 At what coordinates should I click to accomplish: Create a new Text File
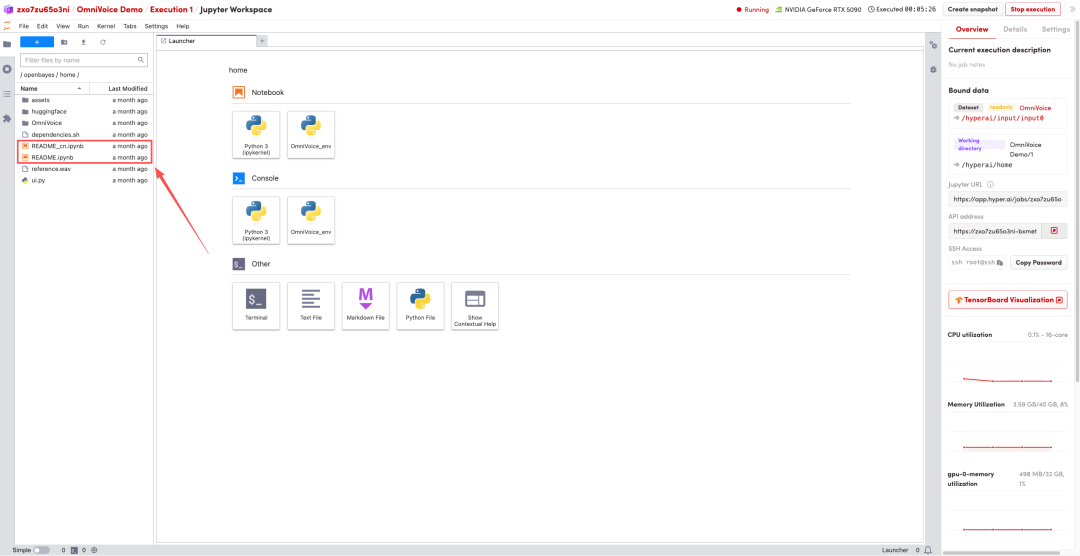(x=311, y=306)
